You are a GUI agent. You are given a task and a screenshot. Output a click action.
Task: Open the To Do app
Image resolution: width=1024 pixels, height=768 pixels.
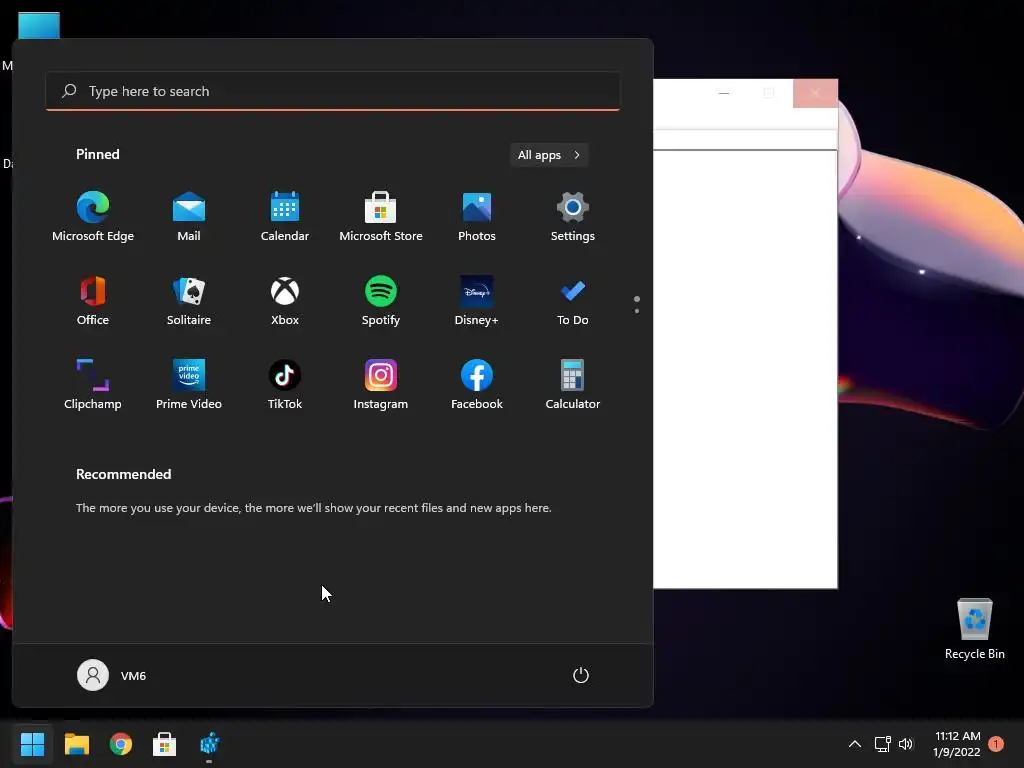(573, 301)
